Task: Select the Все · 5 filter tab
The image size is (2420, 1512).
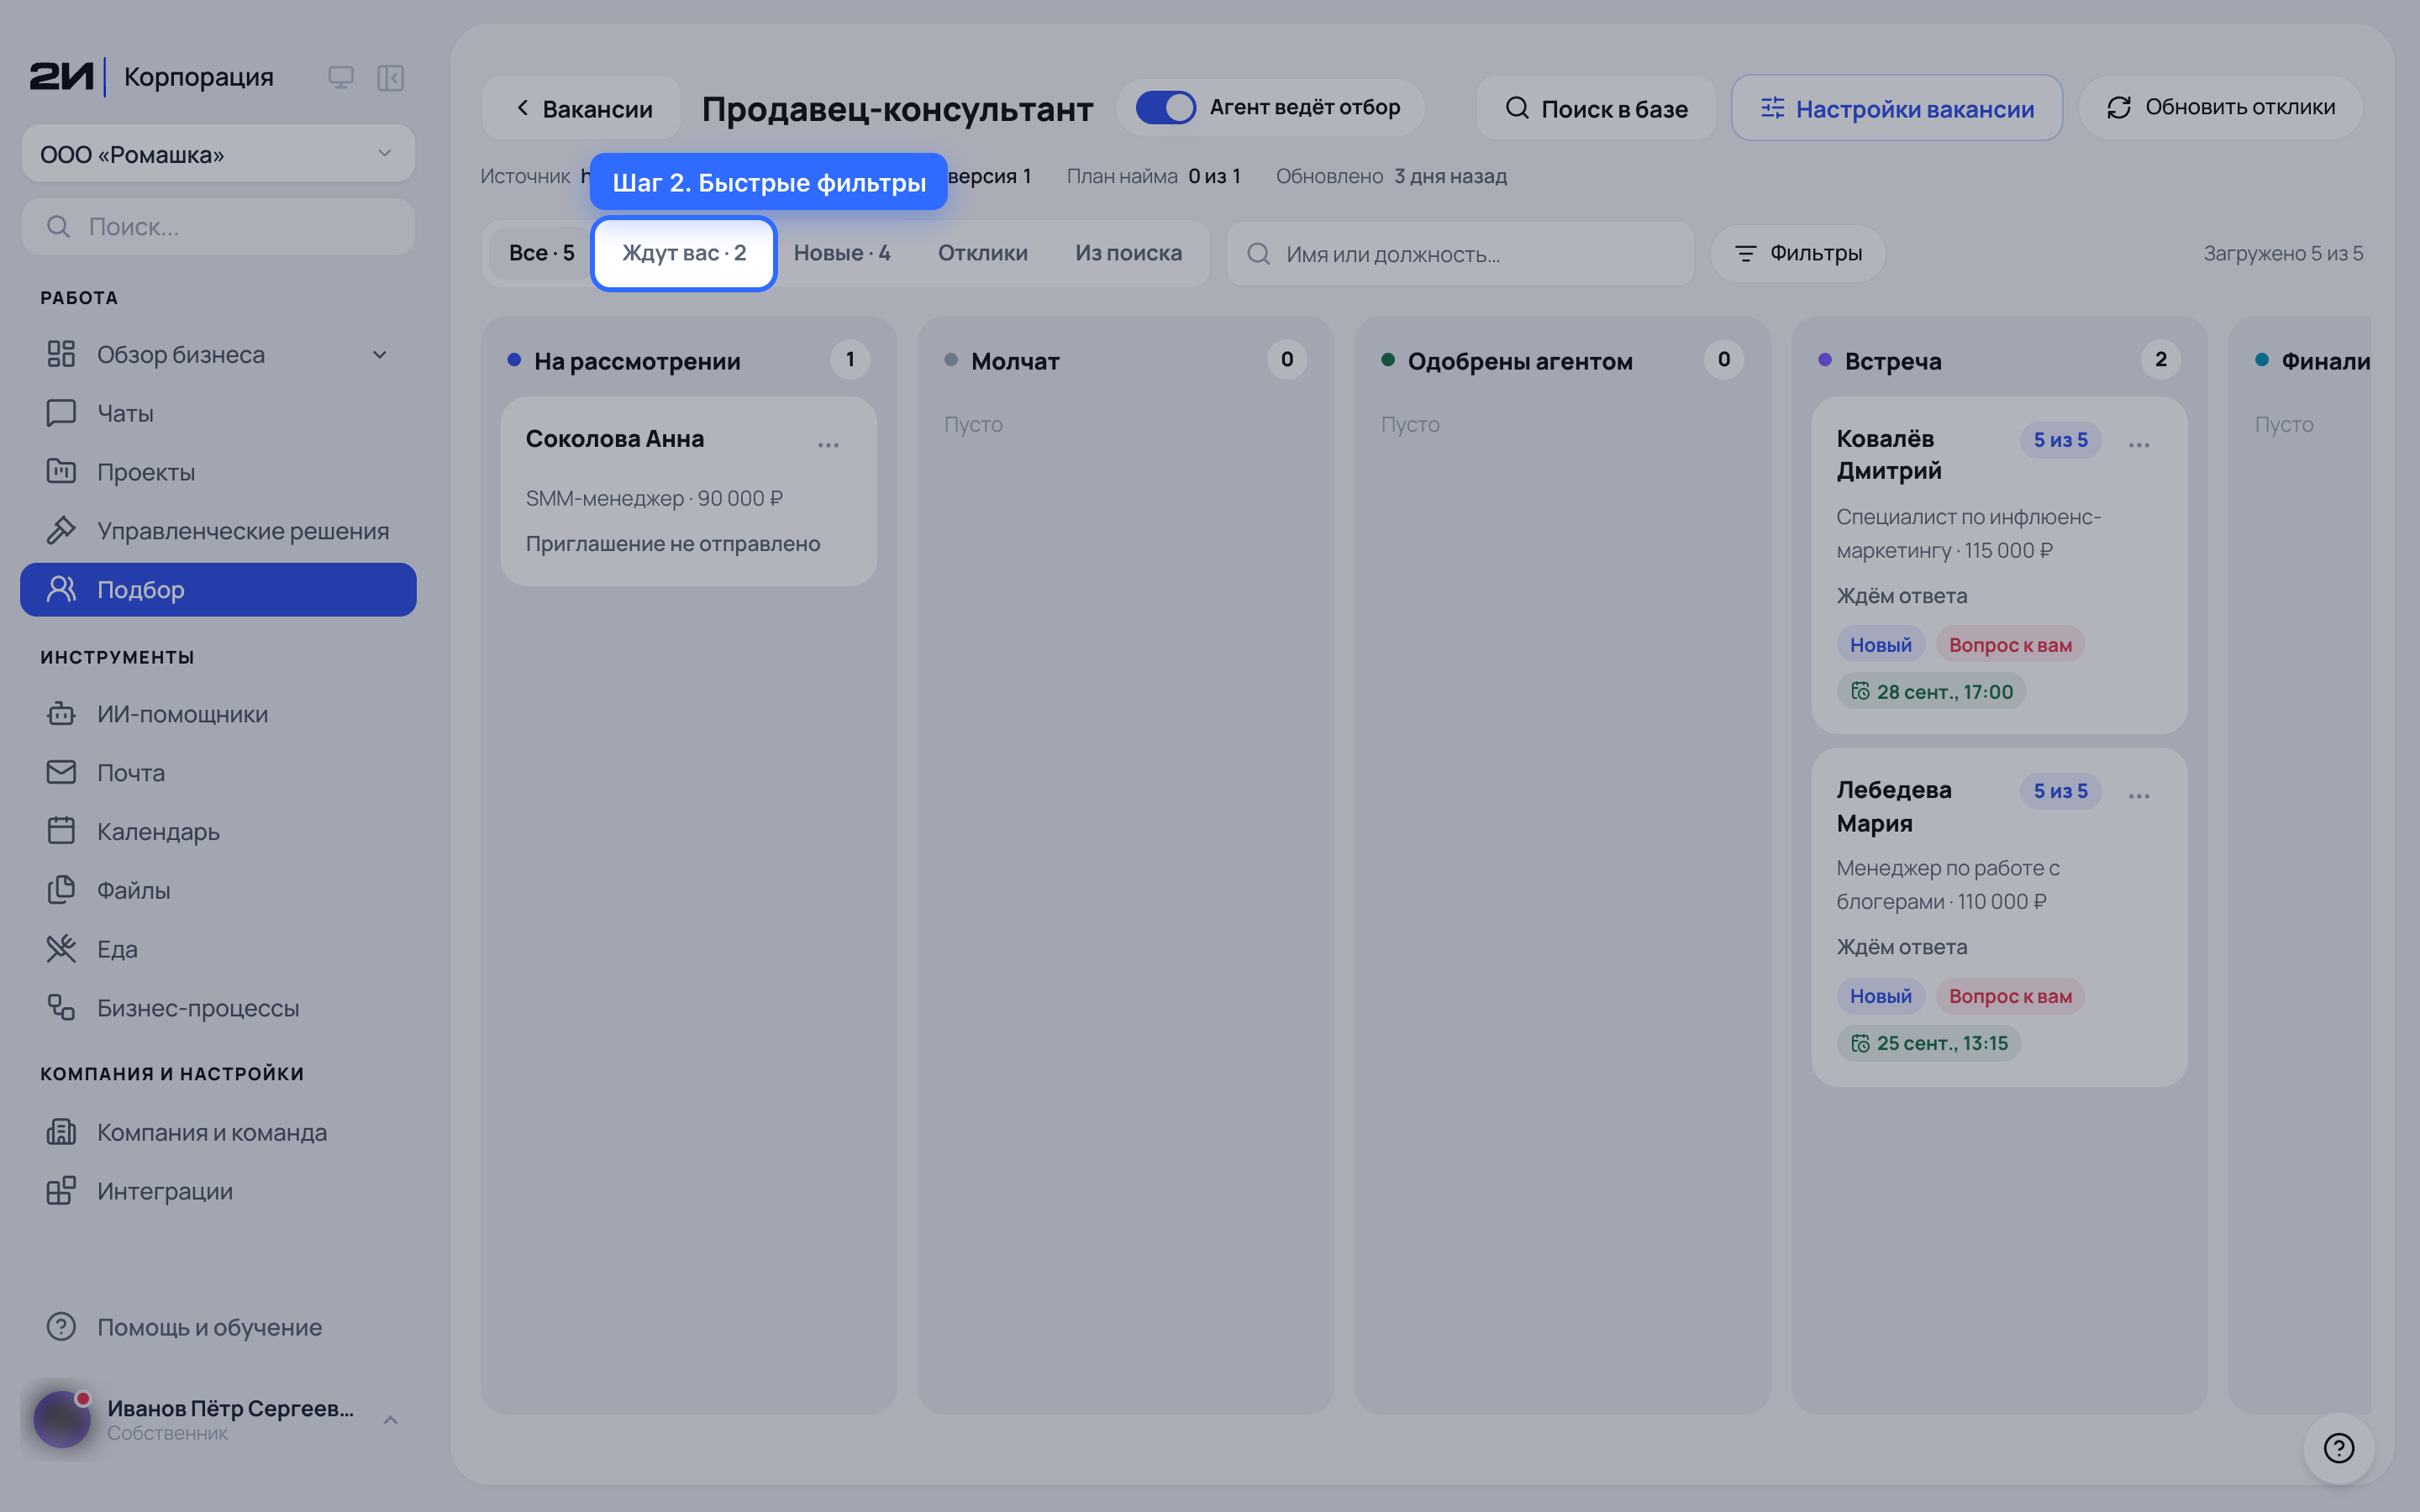Action: tap(541, 253)
